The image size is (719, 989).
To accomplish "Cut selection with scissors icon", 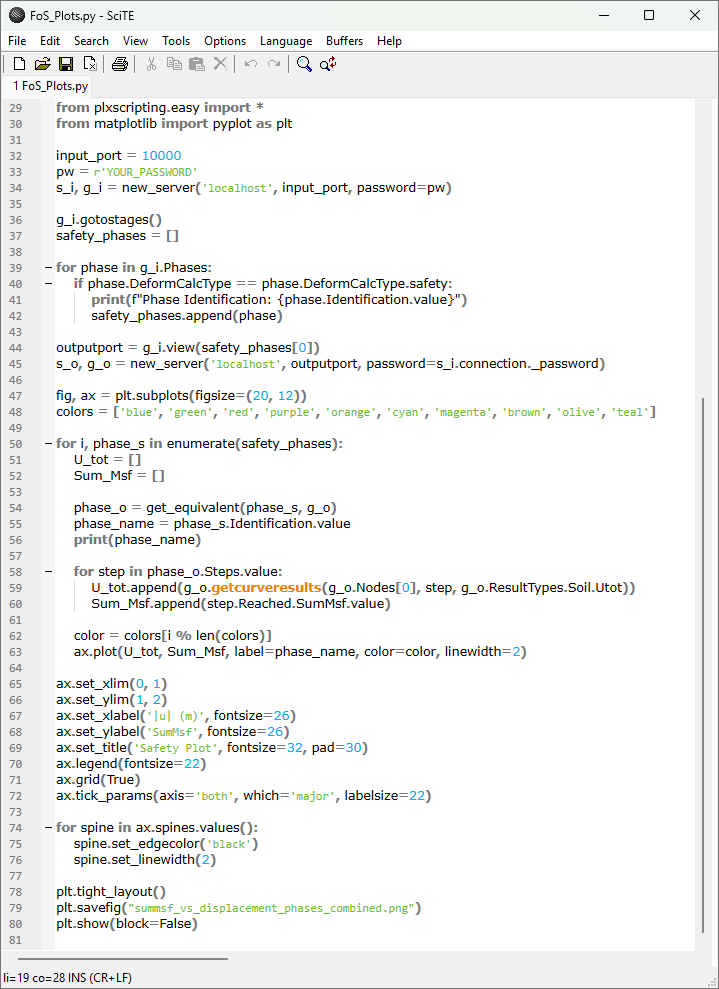I will [x=151, y=64].
